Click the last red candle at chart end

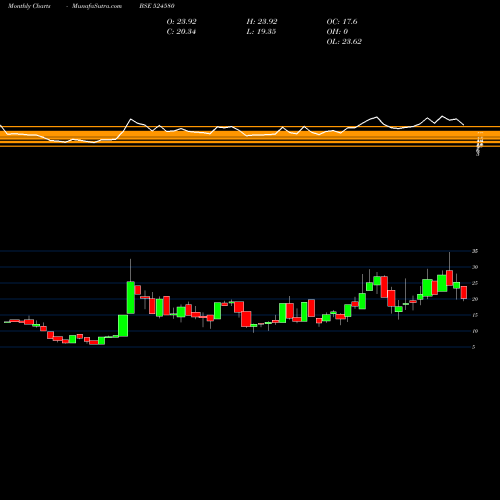464,292
